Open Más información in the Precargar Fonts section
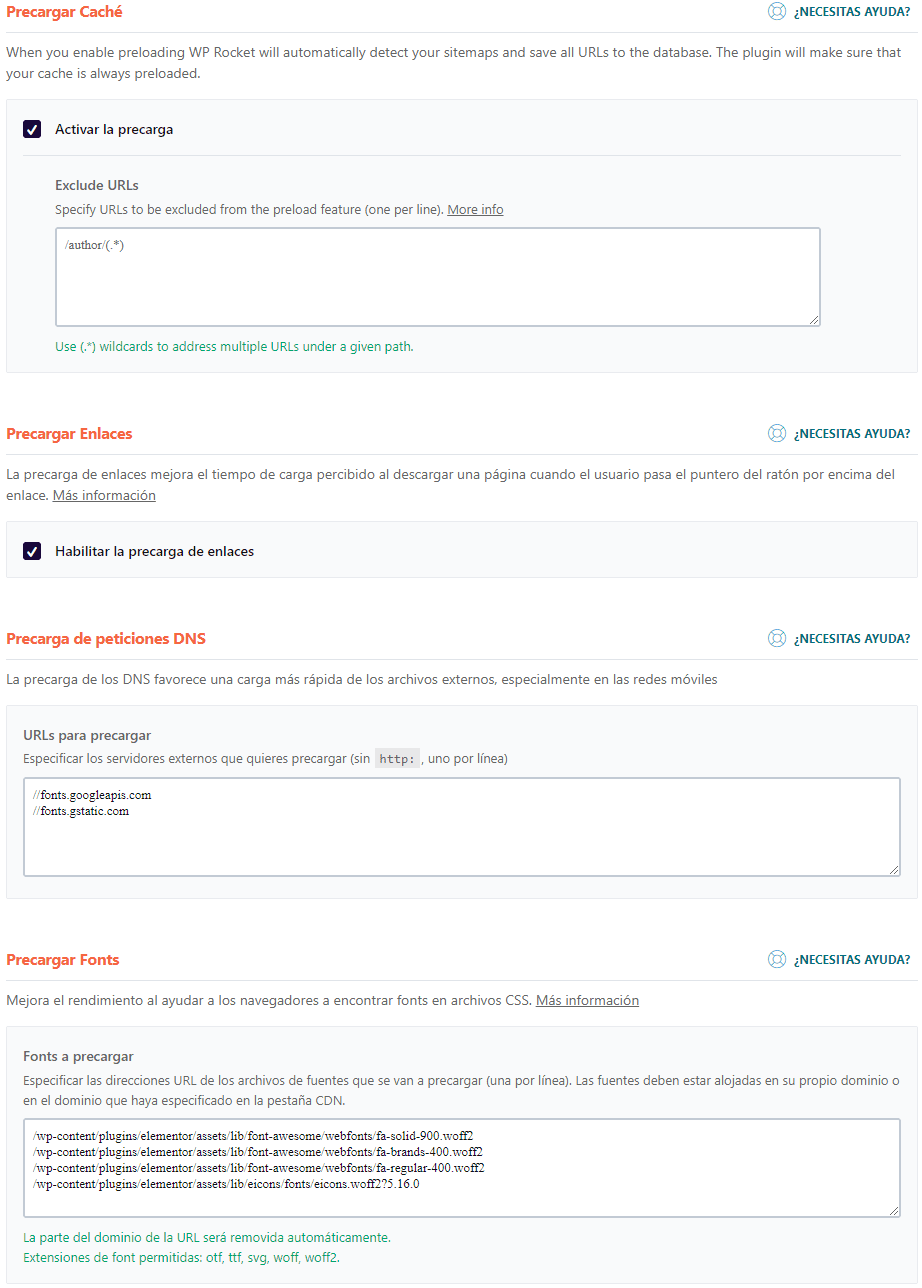Screen dimensions: 922x1288 pos(587,999)
